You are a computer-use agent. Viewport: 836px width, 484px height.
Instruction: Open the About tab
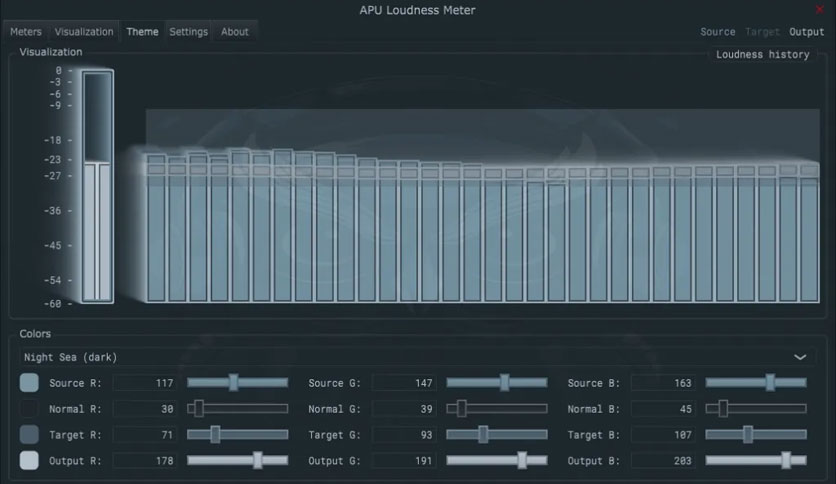coord(235,32)
